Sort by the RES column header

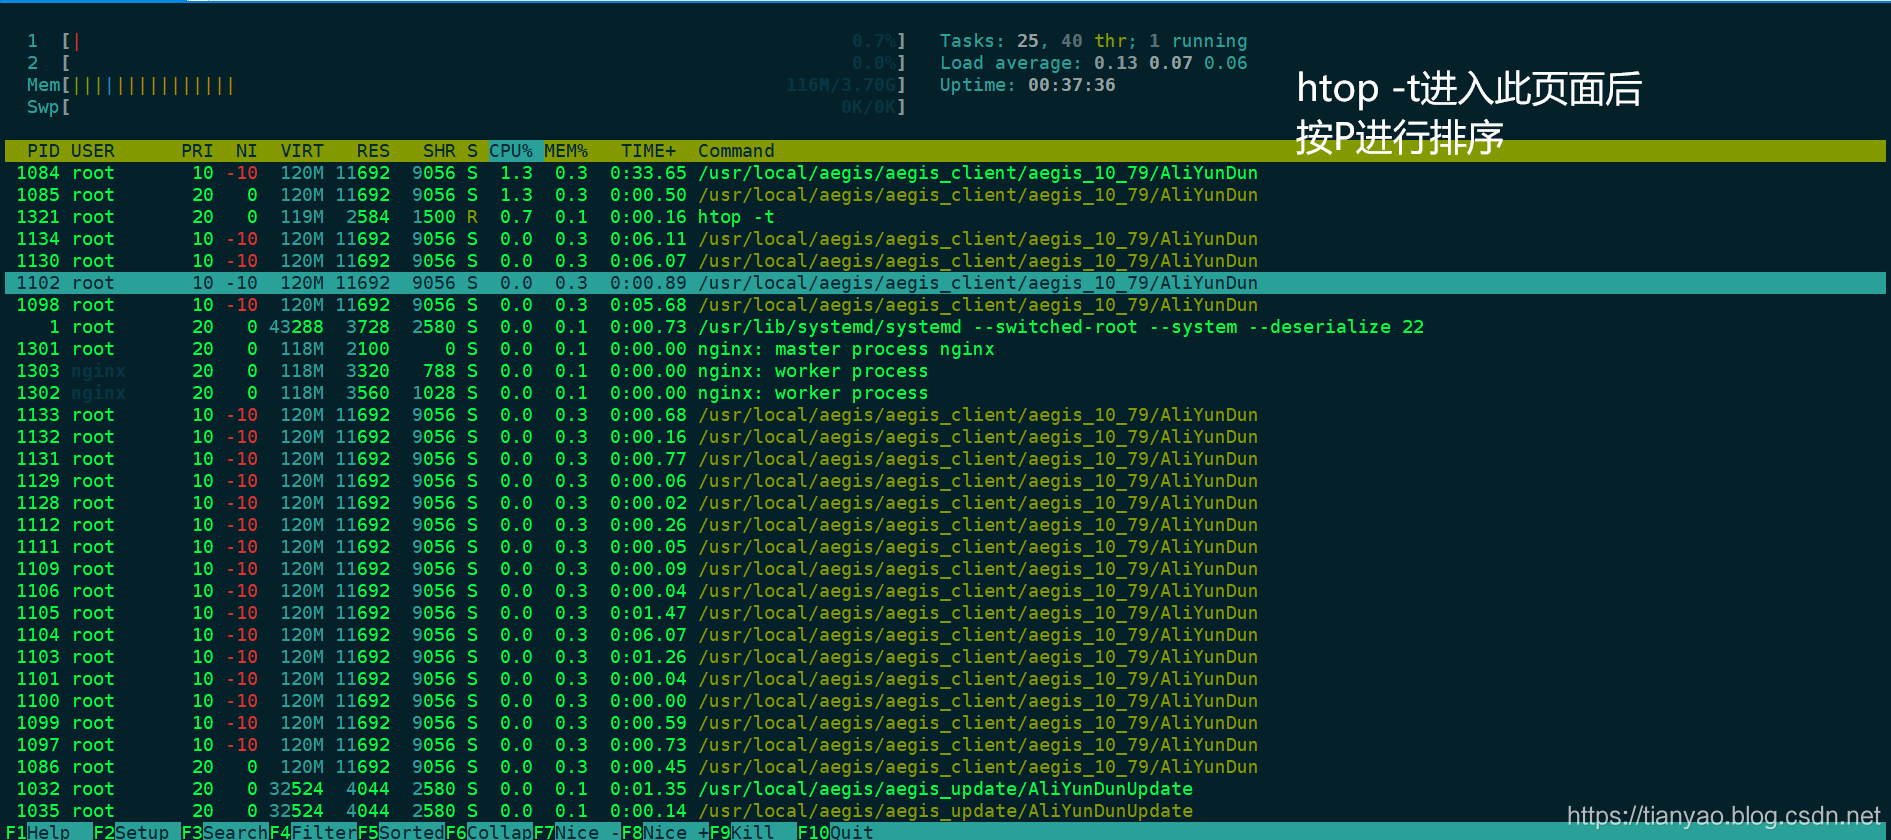click(x=373, y=151)
